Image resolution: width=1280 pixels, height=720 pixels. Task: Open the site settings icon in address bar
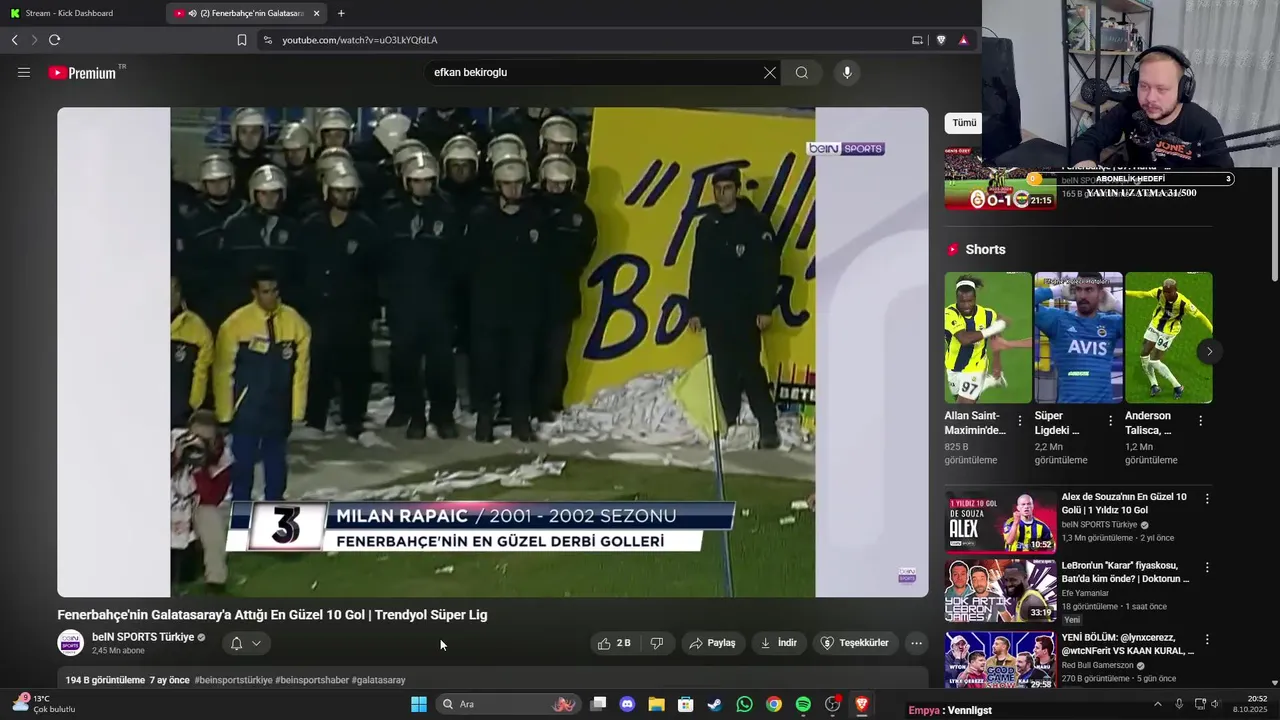[x=267, y=40]
